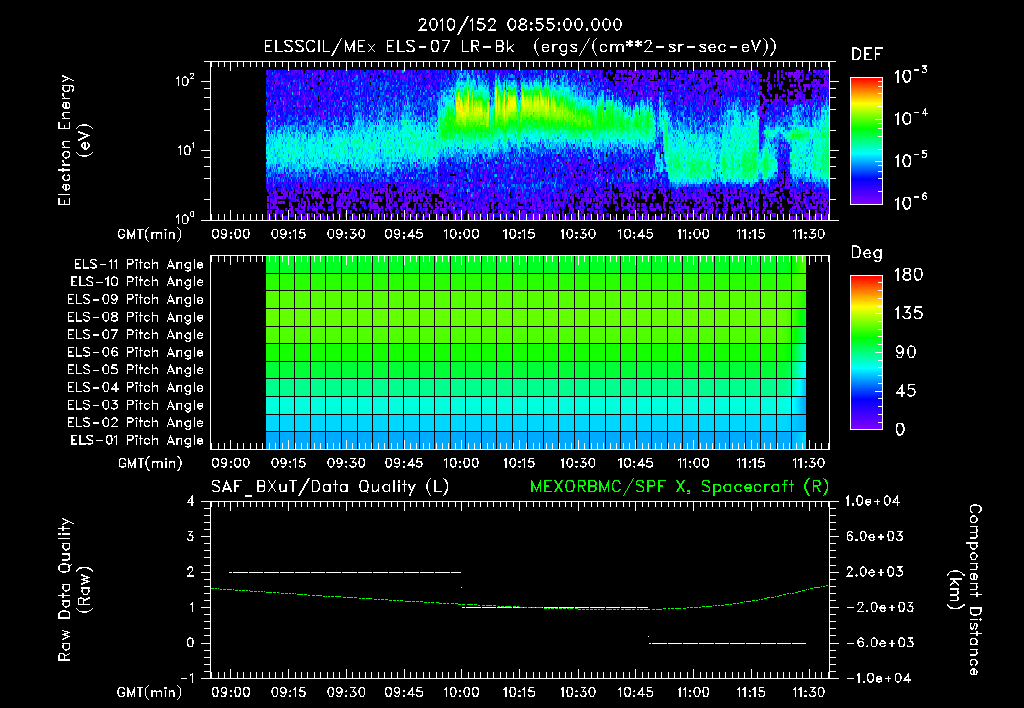Click the 6.0e+03 right axis value
This screenshot has height=708, width=1024.
tap(876, 537)
